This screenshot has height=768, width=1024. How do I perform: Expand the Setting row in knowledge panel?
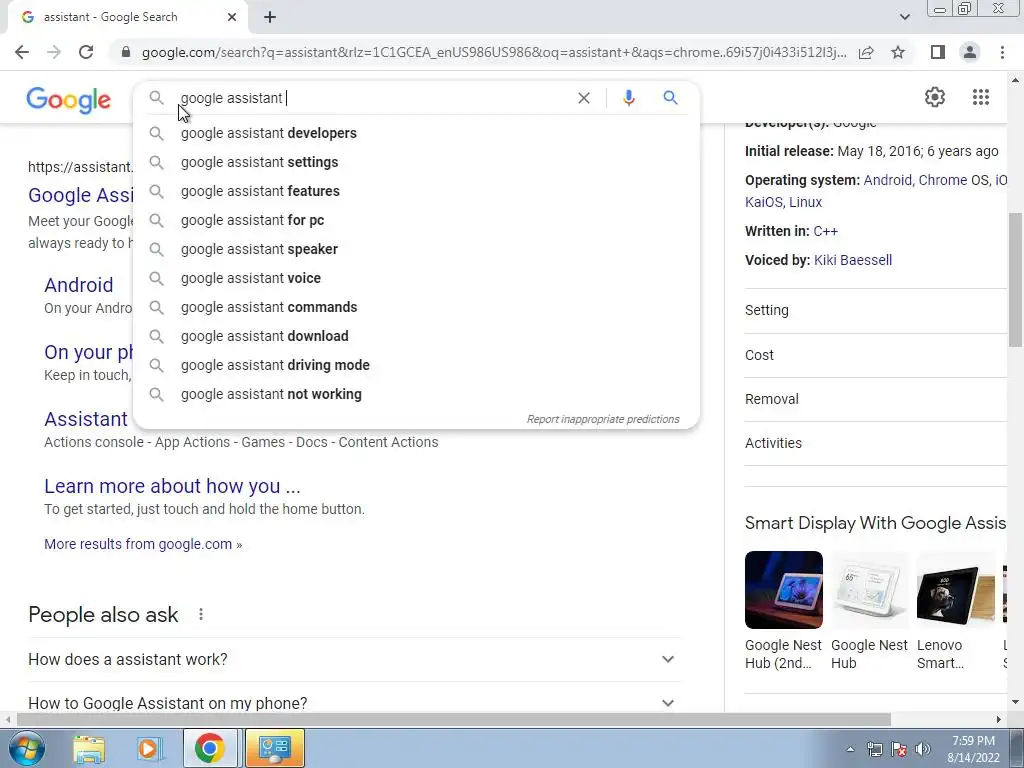875,311
